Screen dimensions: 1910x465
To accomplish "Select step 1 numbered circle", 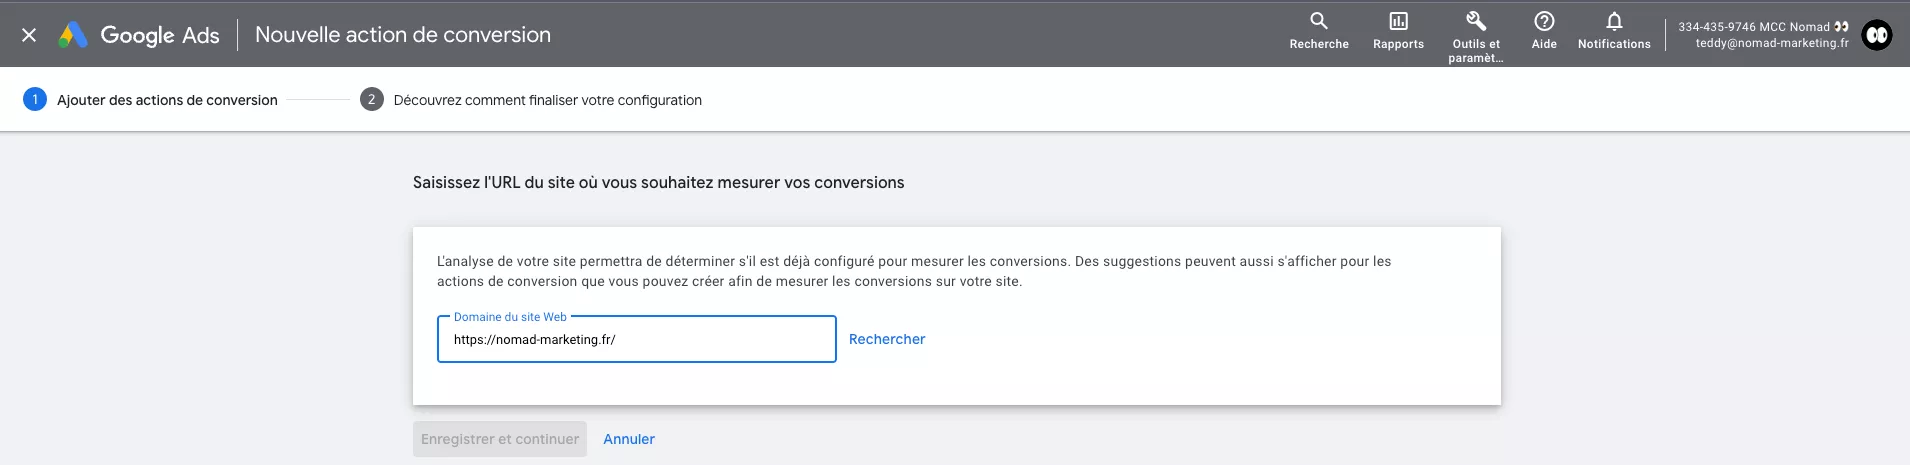I will 35,99.
